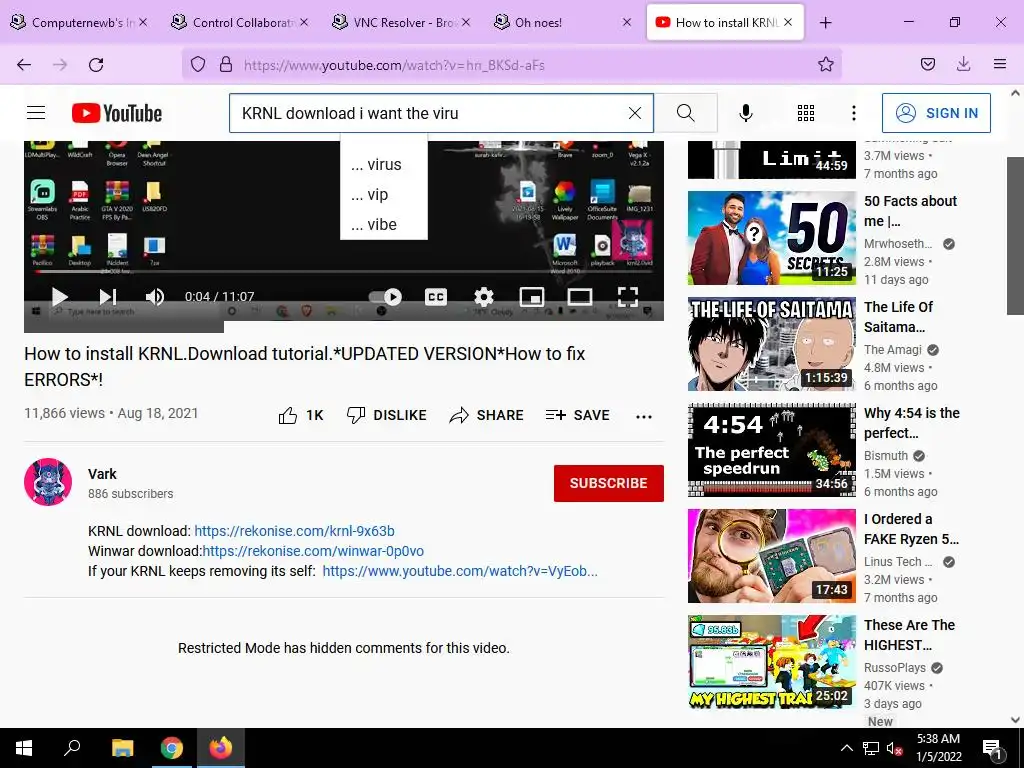Image resolution: width=1024 pixels, height=768 pixels.
Task: Open I Ordered a FAKE Ryzen title
Action: (911, 529)
